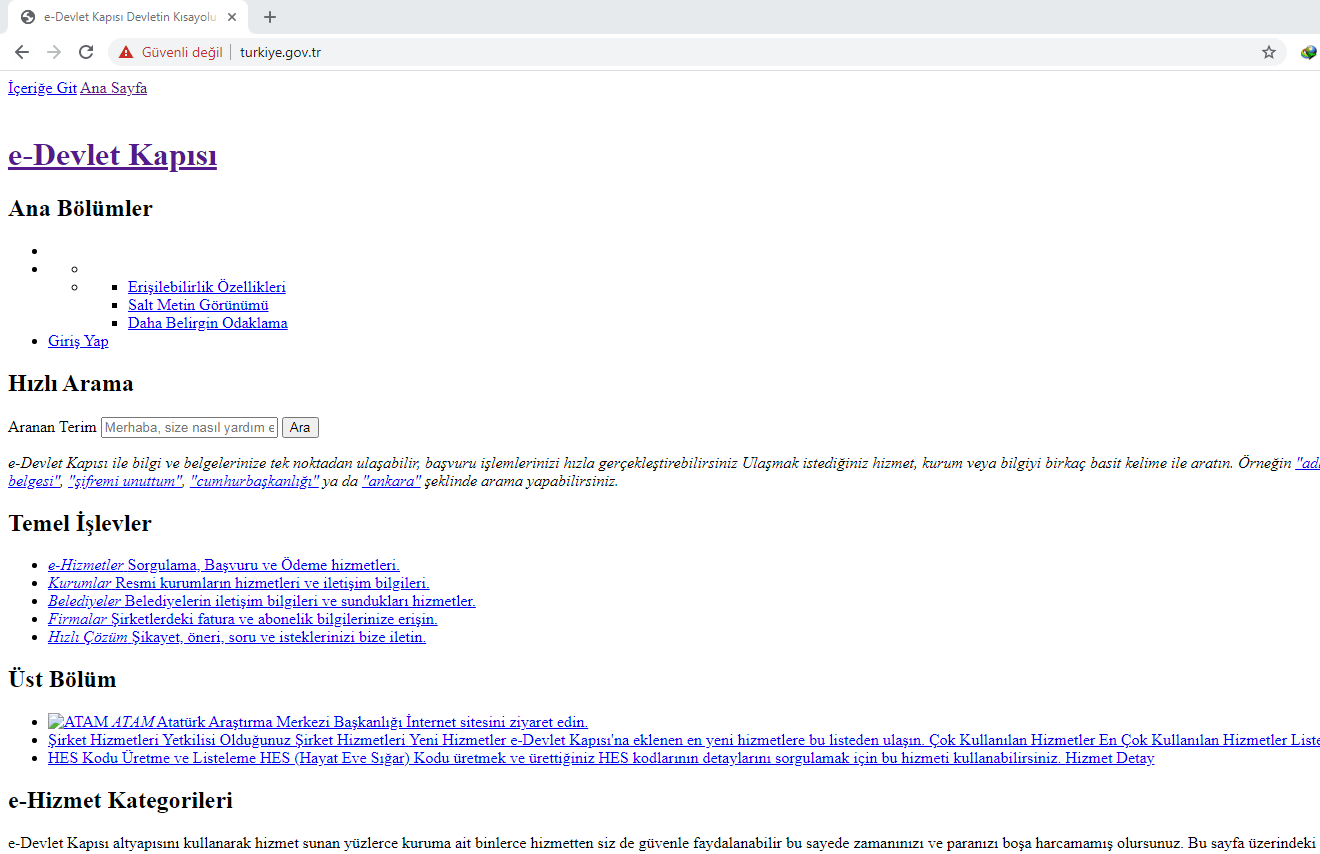The image size is (1320, 854).
Task: Click the e-Devlet Kapısı main heading link
Action: (112, 155)
